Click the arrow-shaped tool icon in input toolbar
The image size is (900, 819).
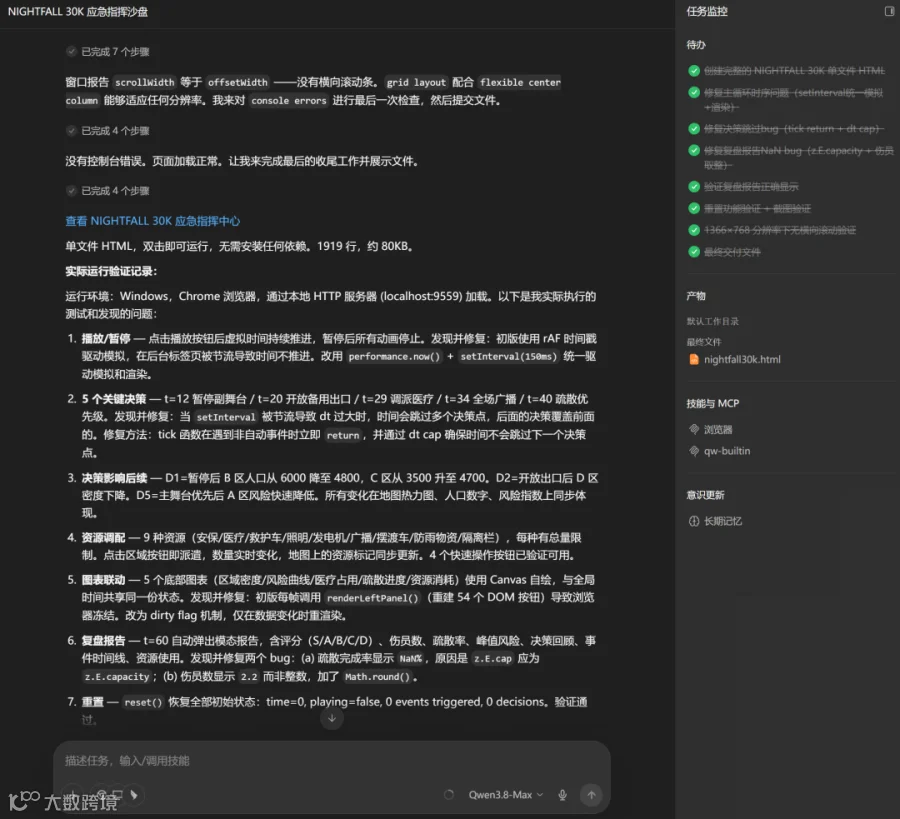pos(134,795)
